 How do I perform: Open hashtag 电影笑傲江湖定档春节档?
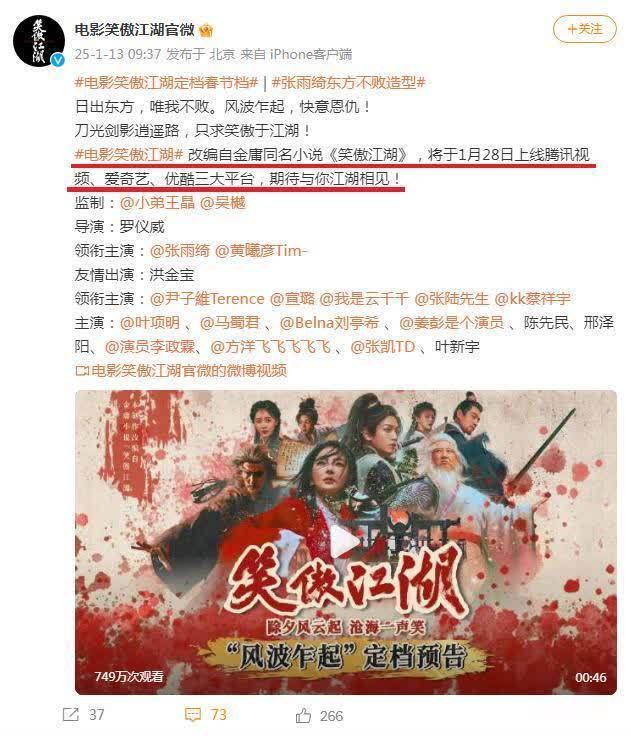click(166, 83)
